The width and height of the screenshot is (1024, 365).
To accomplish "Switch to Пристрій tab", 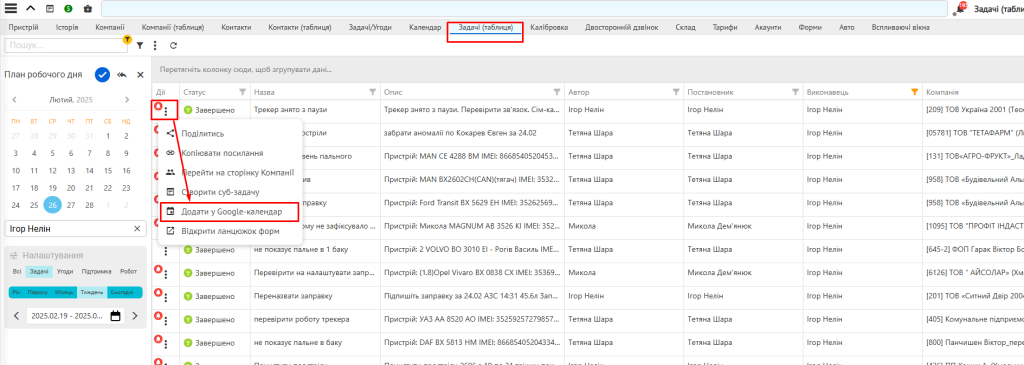I will coord(24,27).
